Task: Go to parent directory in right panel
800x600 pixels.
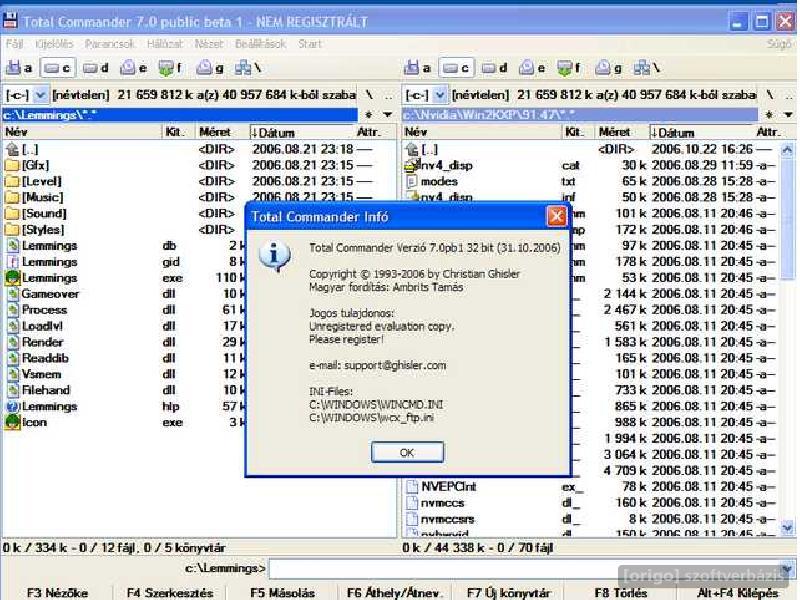Action: point(789,95)
